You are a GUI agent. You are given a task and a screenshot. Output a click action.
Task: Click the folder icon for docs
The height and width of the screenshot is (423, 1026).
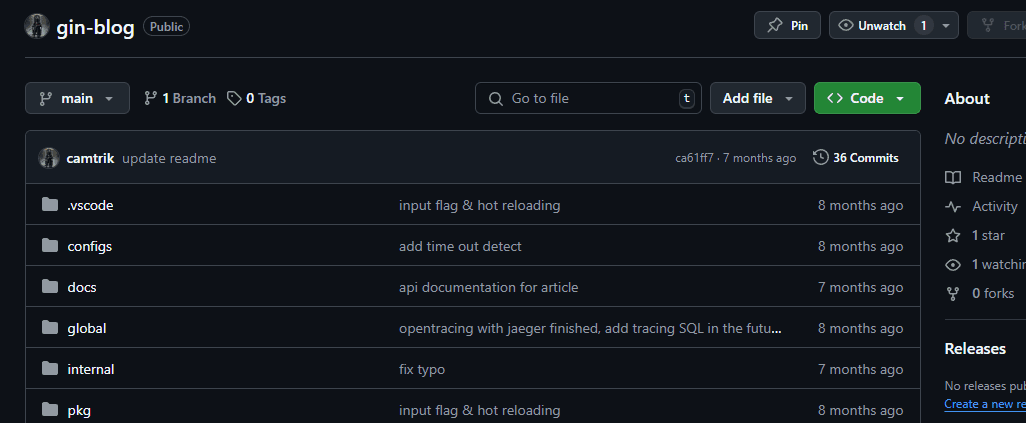[x=50, y=287]
